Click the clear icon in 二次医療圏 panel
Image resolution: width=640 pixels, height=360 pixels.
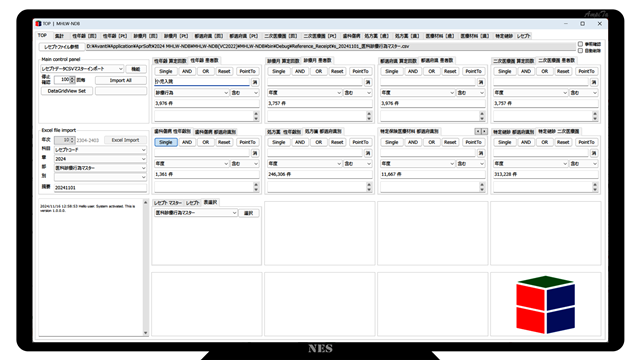pyautogui.click(x=594, y=82)
